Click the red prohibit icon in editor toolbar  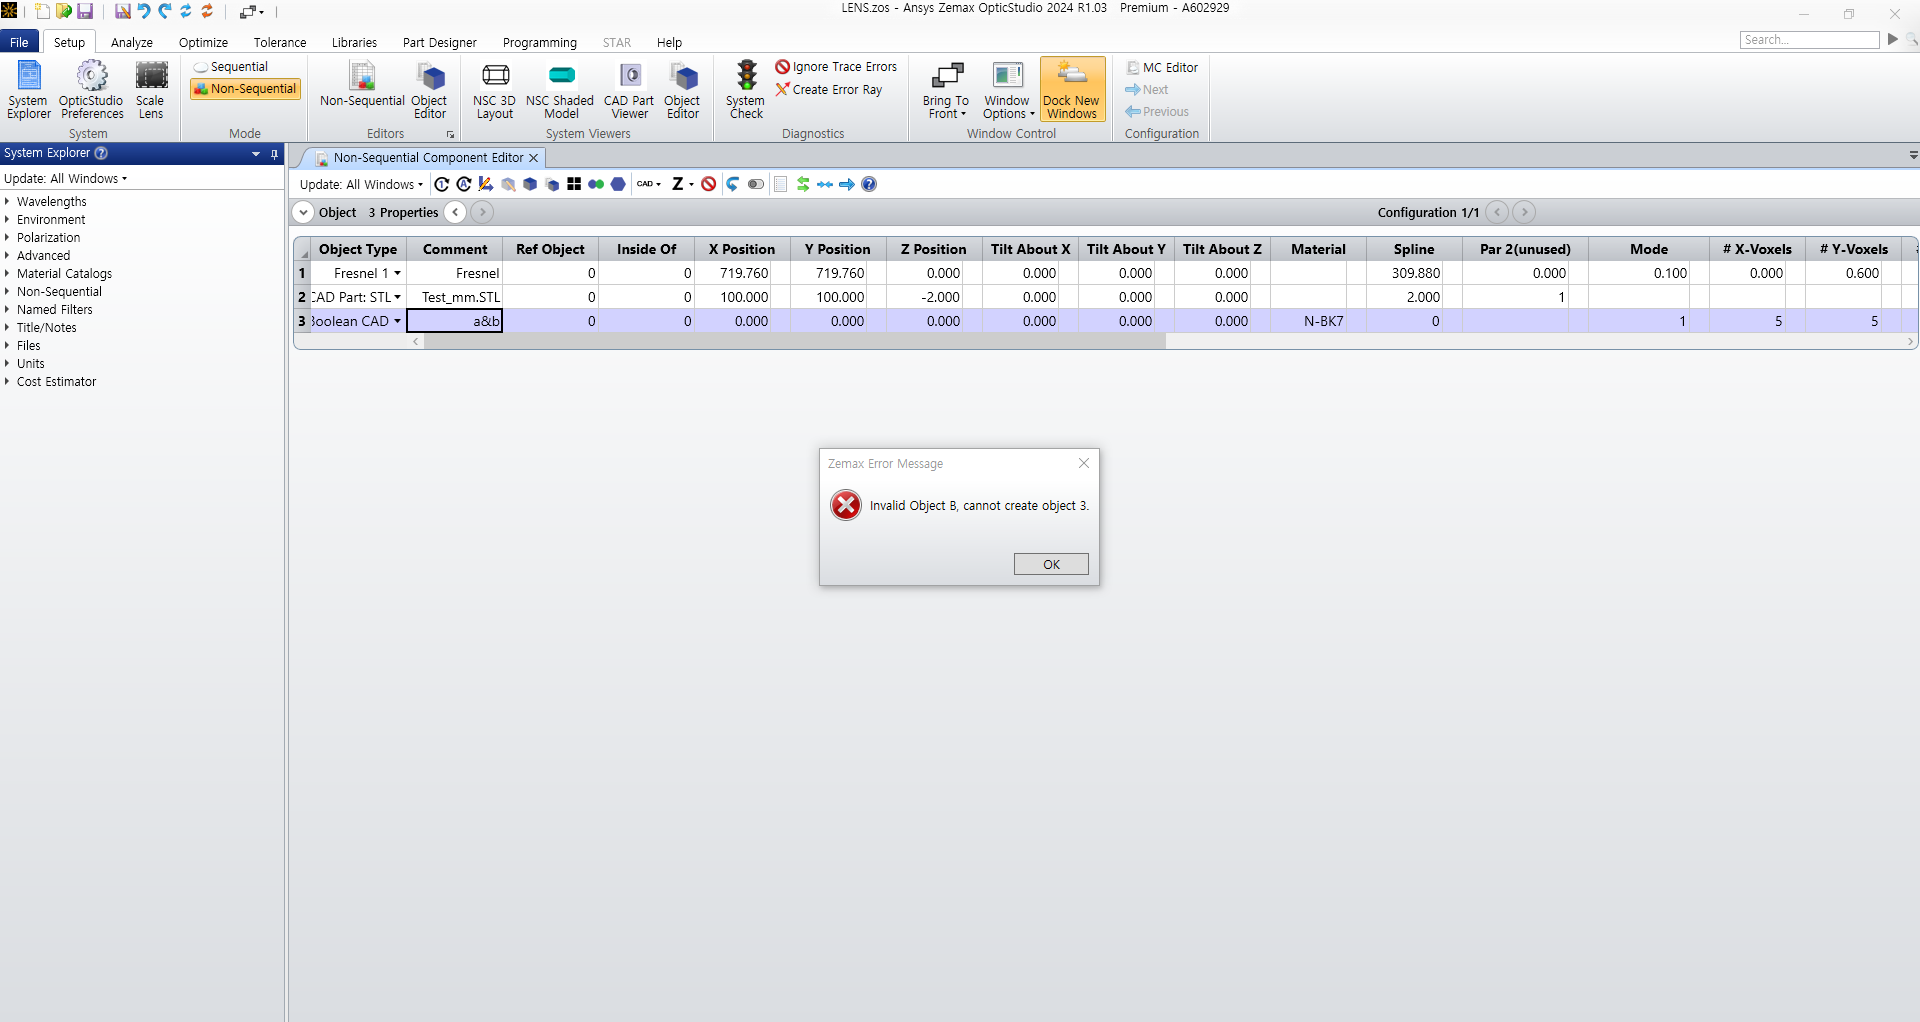(x=709, y=184)
